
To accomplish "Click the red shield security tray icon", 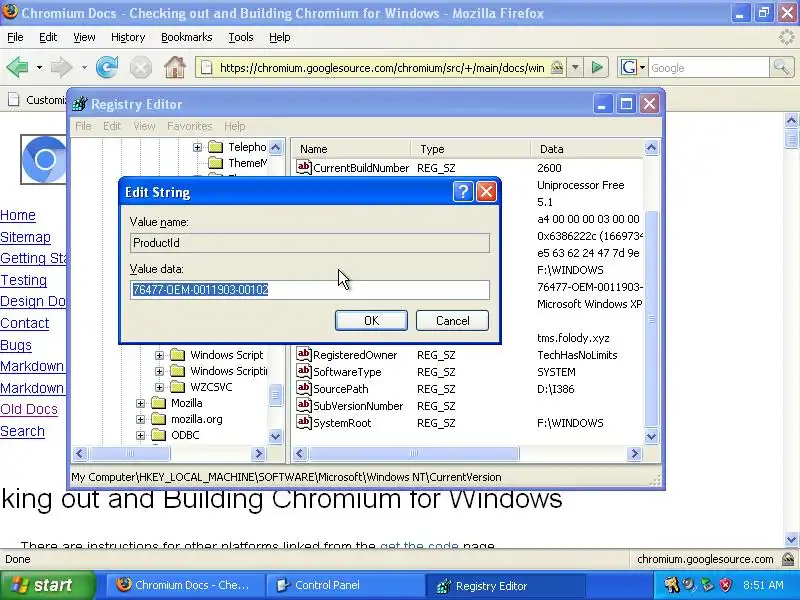I will [x=725, y=585].
